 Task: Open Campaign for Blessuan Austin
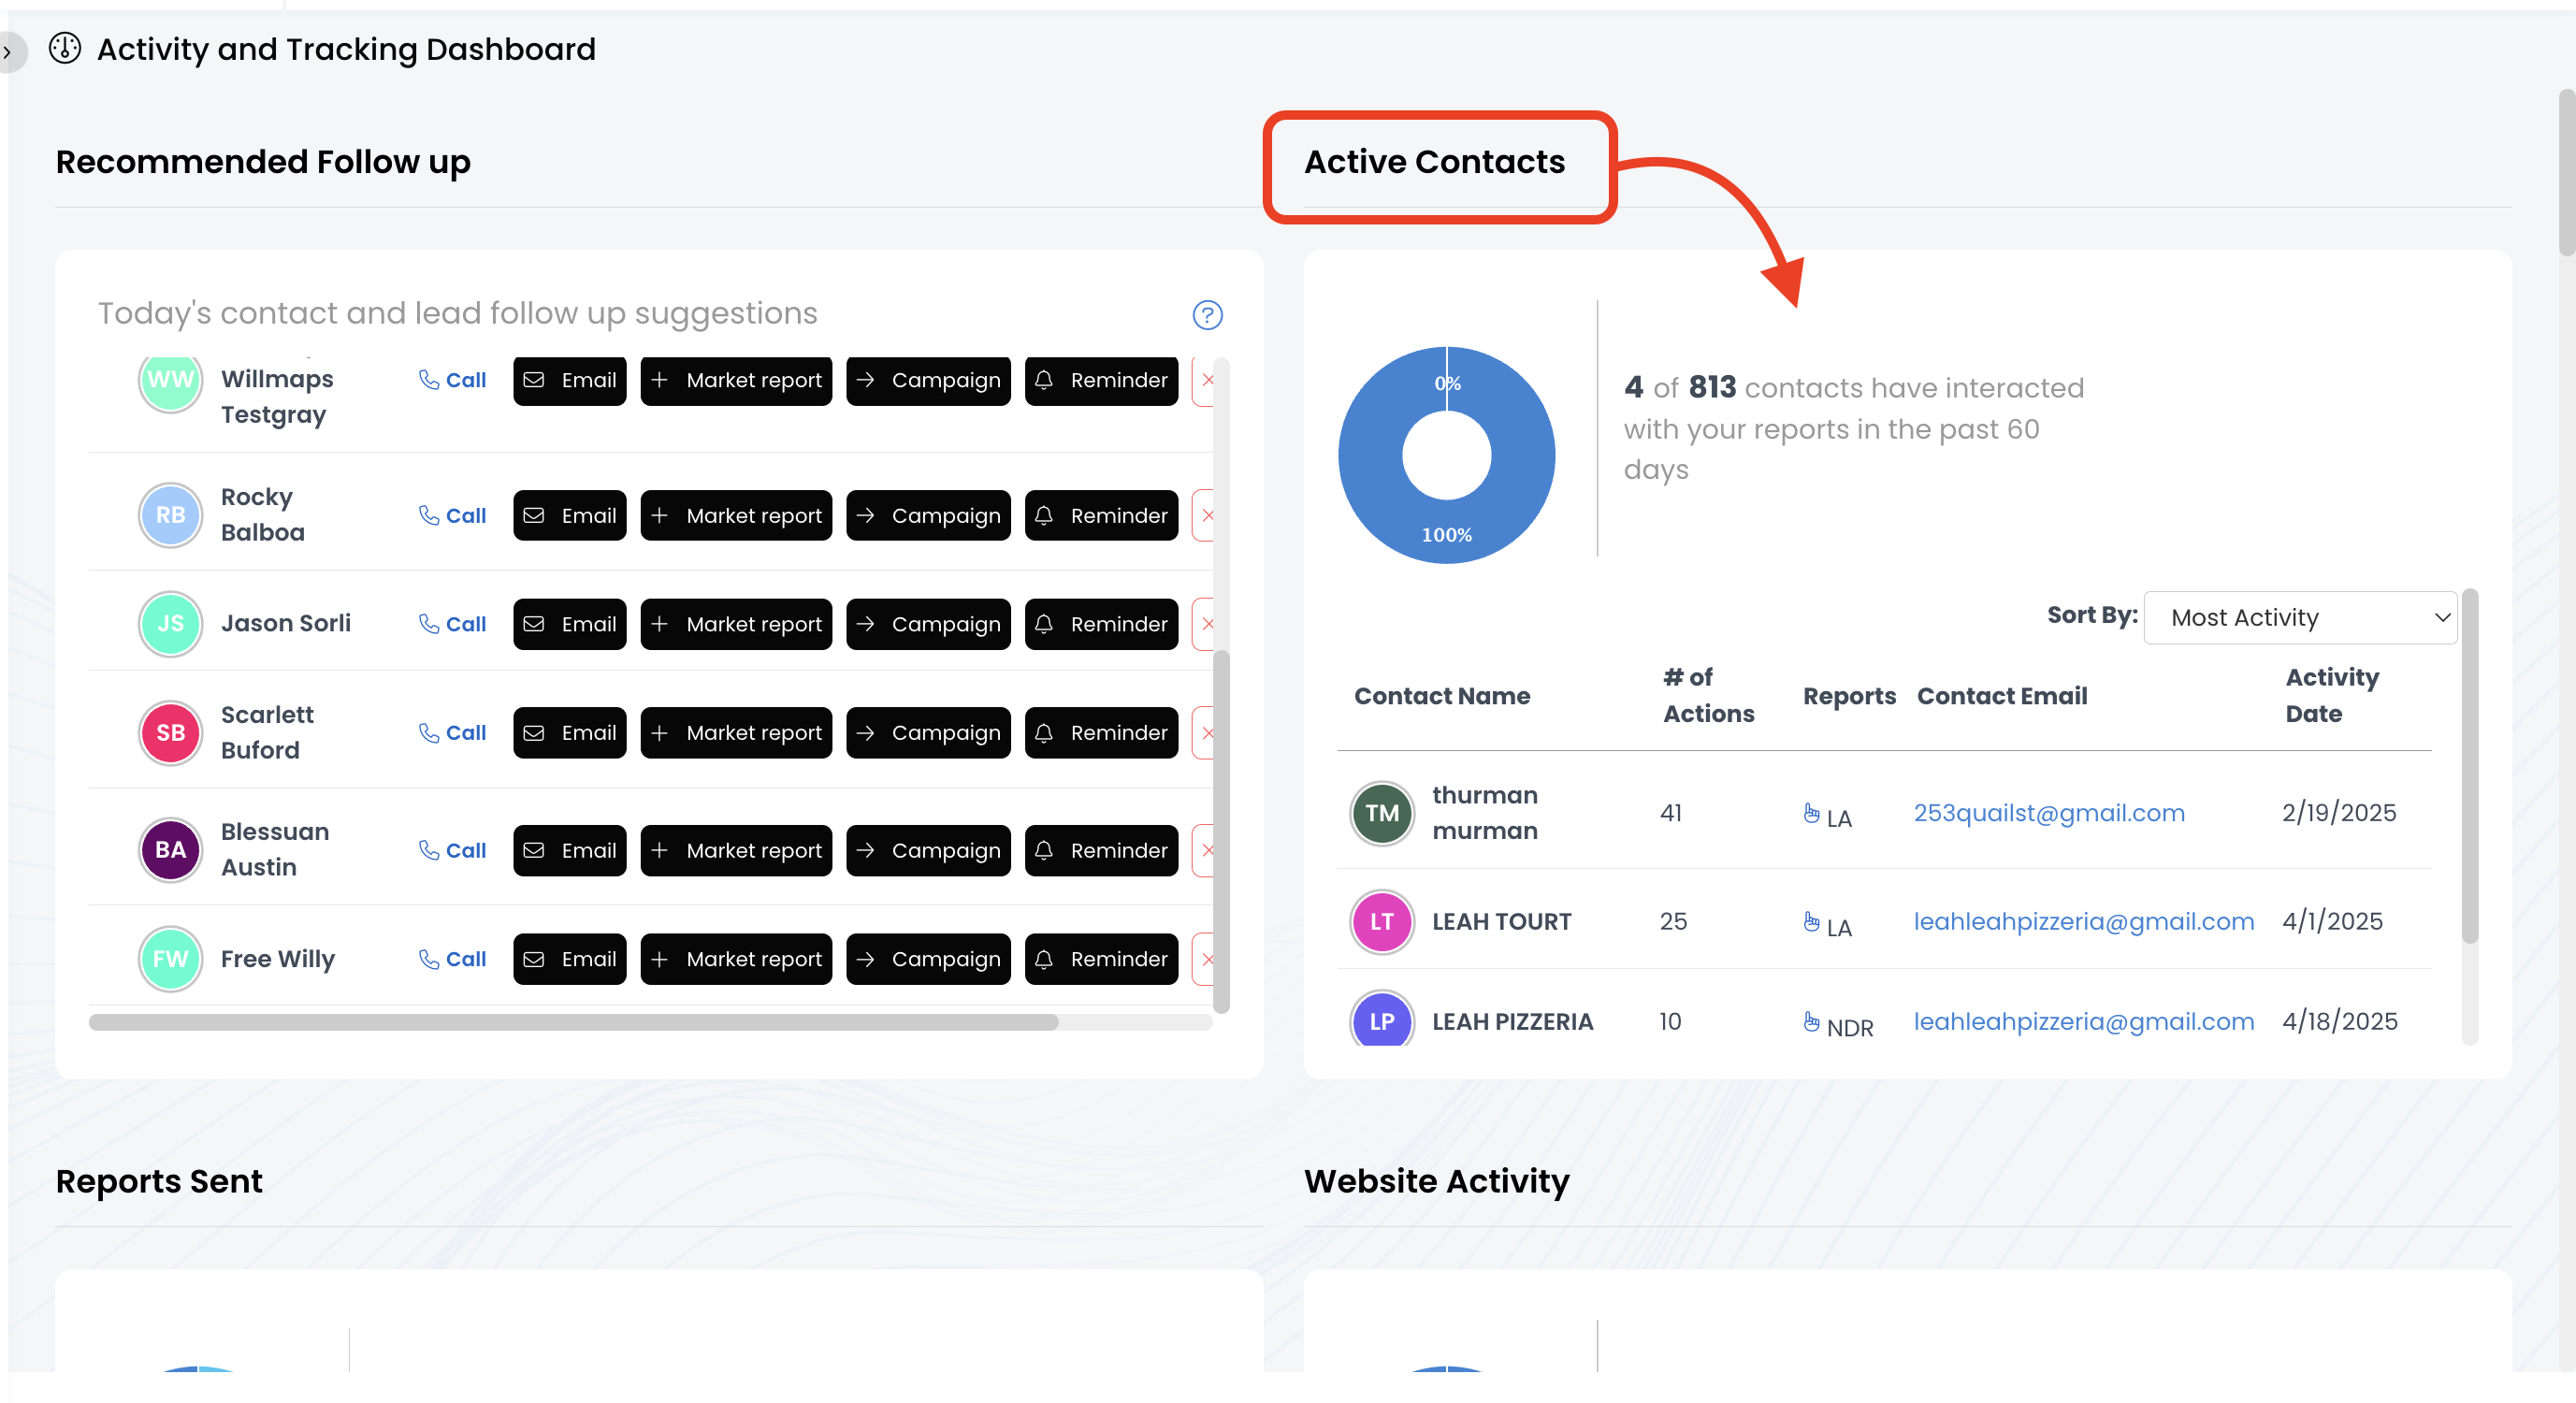[927, 850]
